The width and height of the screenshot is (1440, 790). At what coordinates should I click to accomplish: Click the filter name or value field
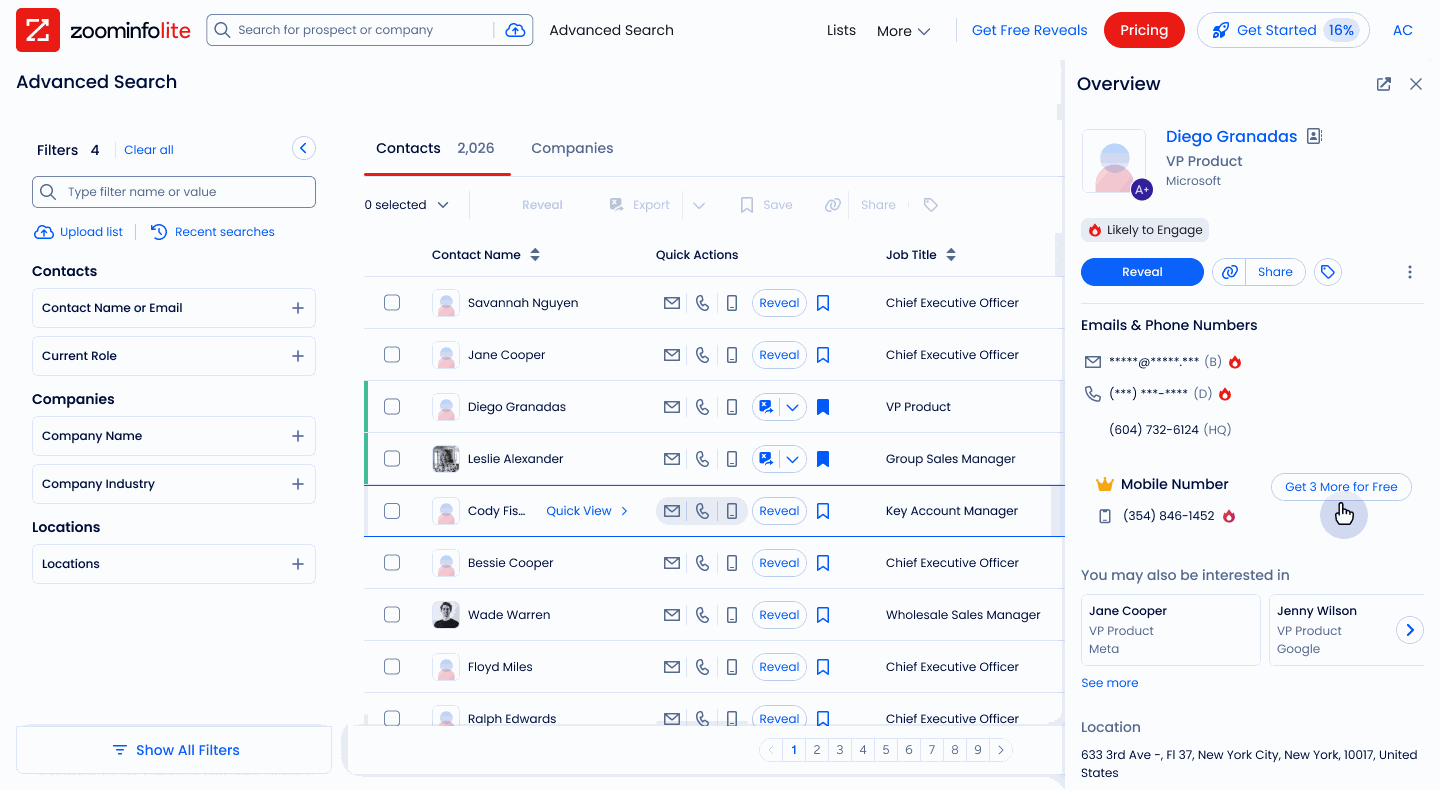pyautogui.click(x=174, y=192)
